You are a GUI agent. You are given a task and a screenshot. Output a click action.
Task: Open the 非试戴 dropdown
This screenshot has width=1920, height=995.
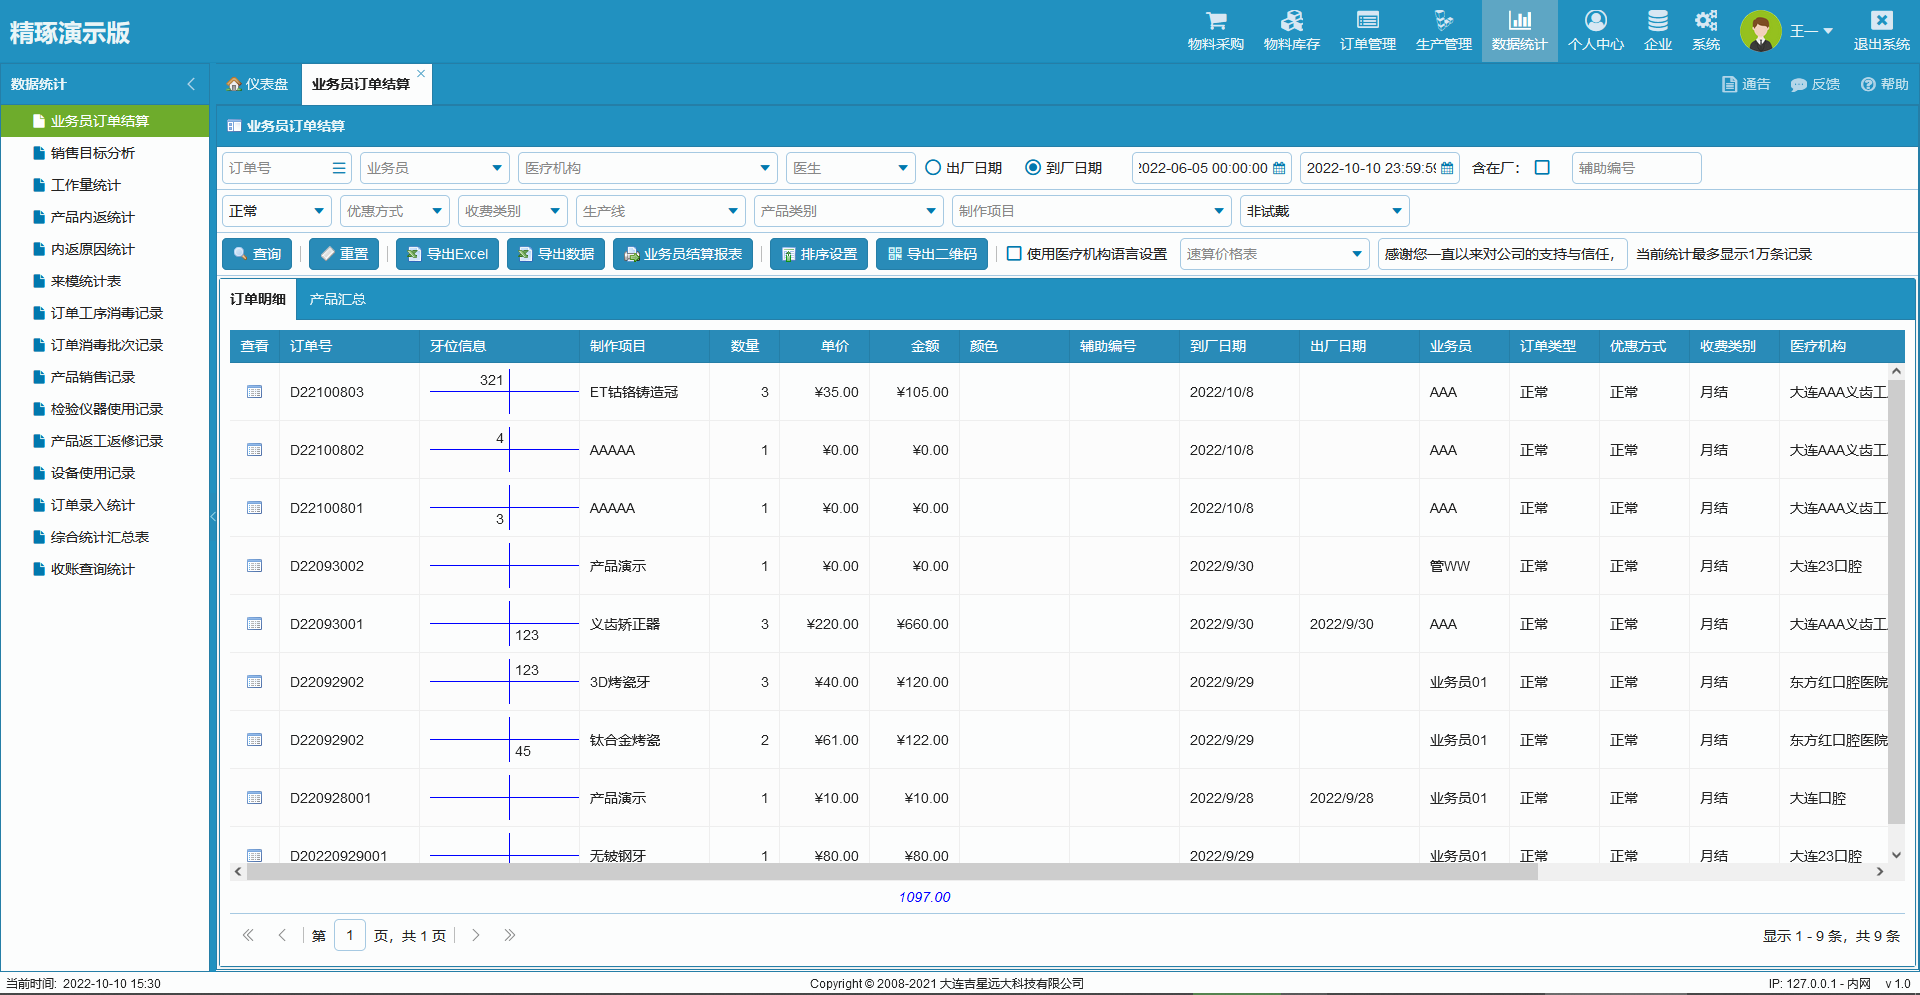point(1325,211)
